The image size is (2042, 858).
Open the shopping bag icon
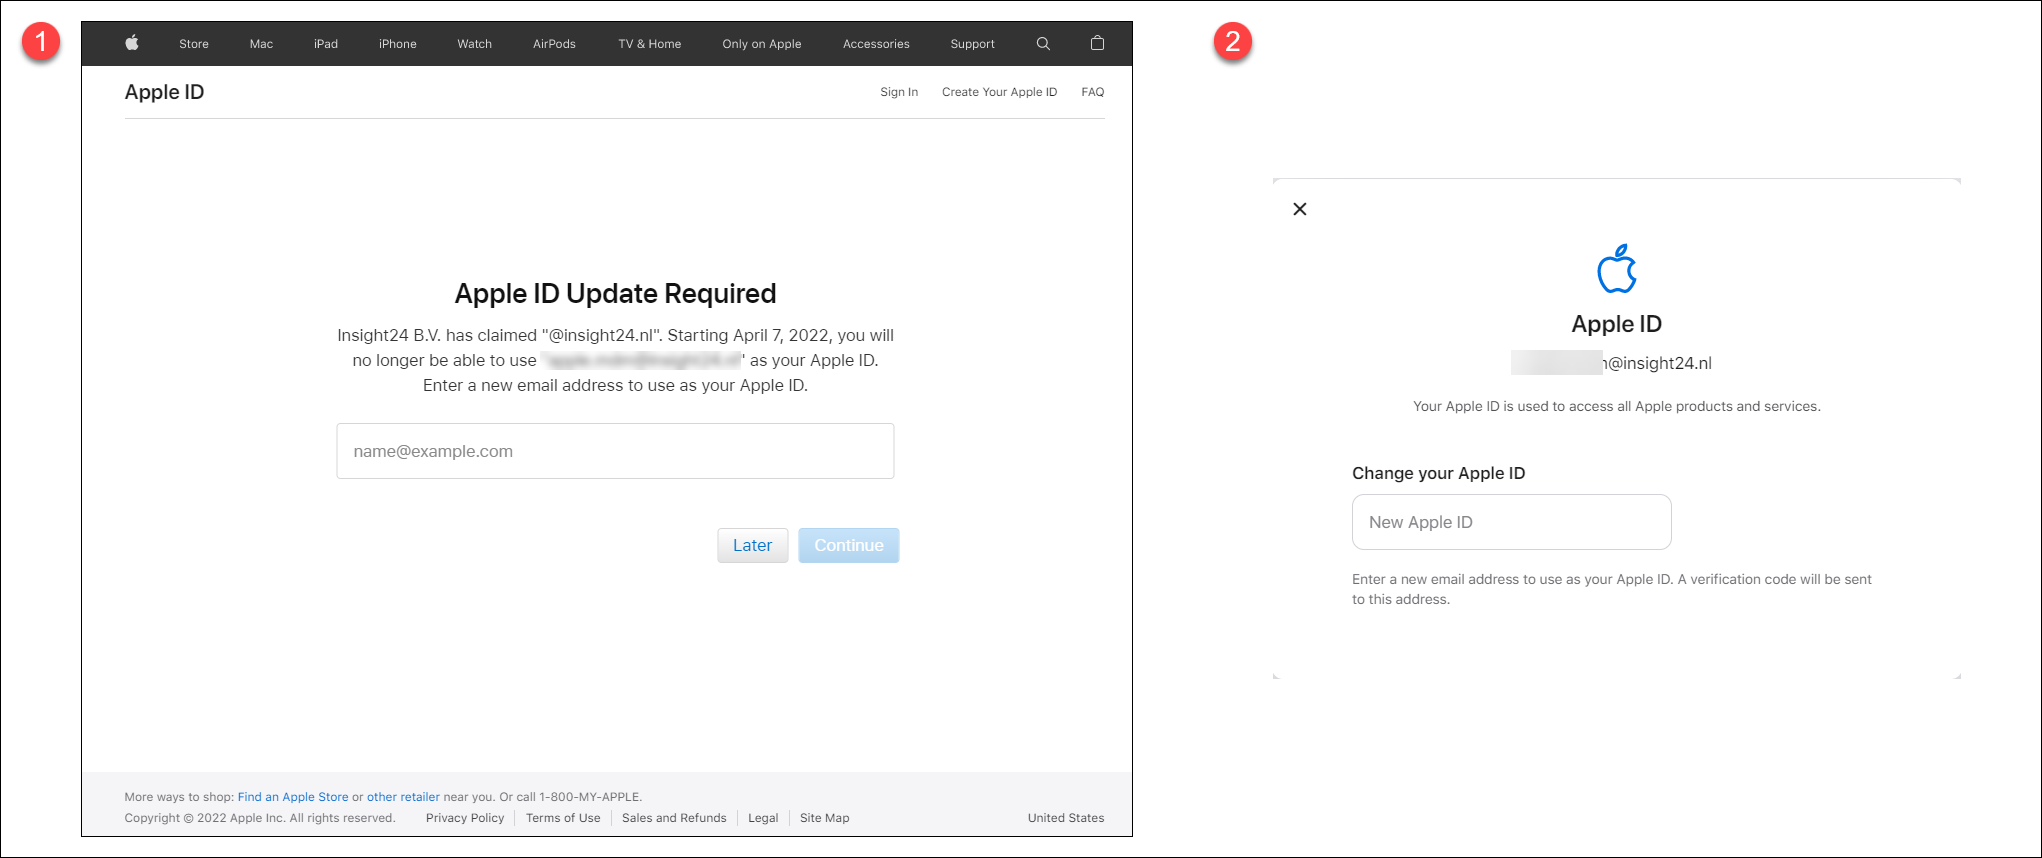coord(1097,43)
